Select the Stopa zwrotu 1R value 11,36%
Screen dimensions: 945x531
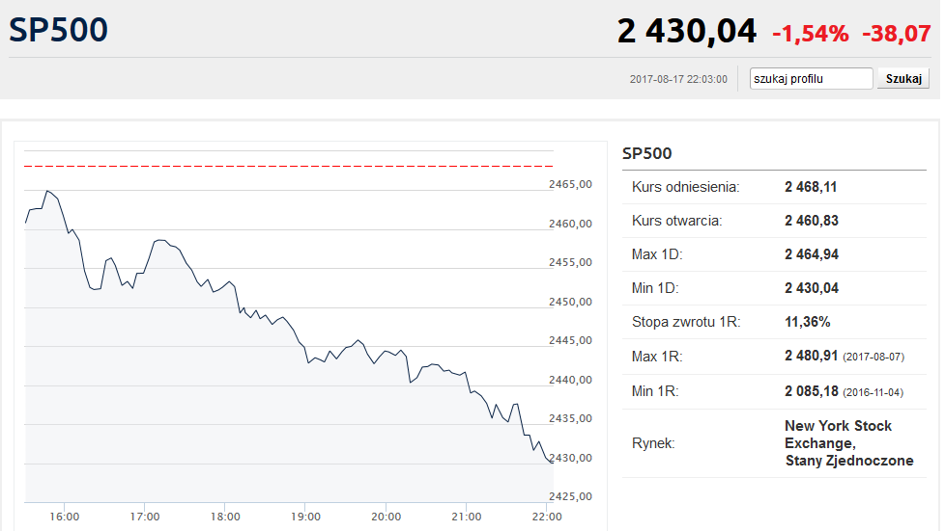pyautogui.click(x=807, y=322)
